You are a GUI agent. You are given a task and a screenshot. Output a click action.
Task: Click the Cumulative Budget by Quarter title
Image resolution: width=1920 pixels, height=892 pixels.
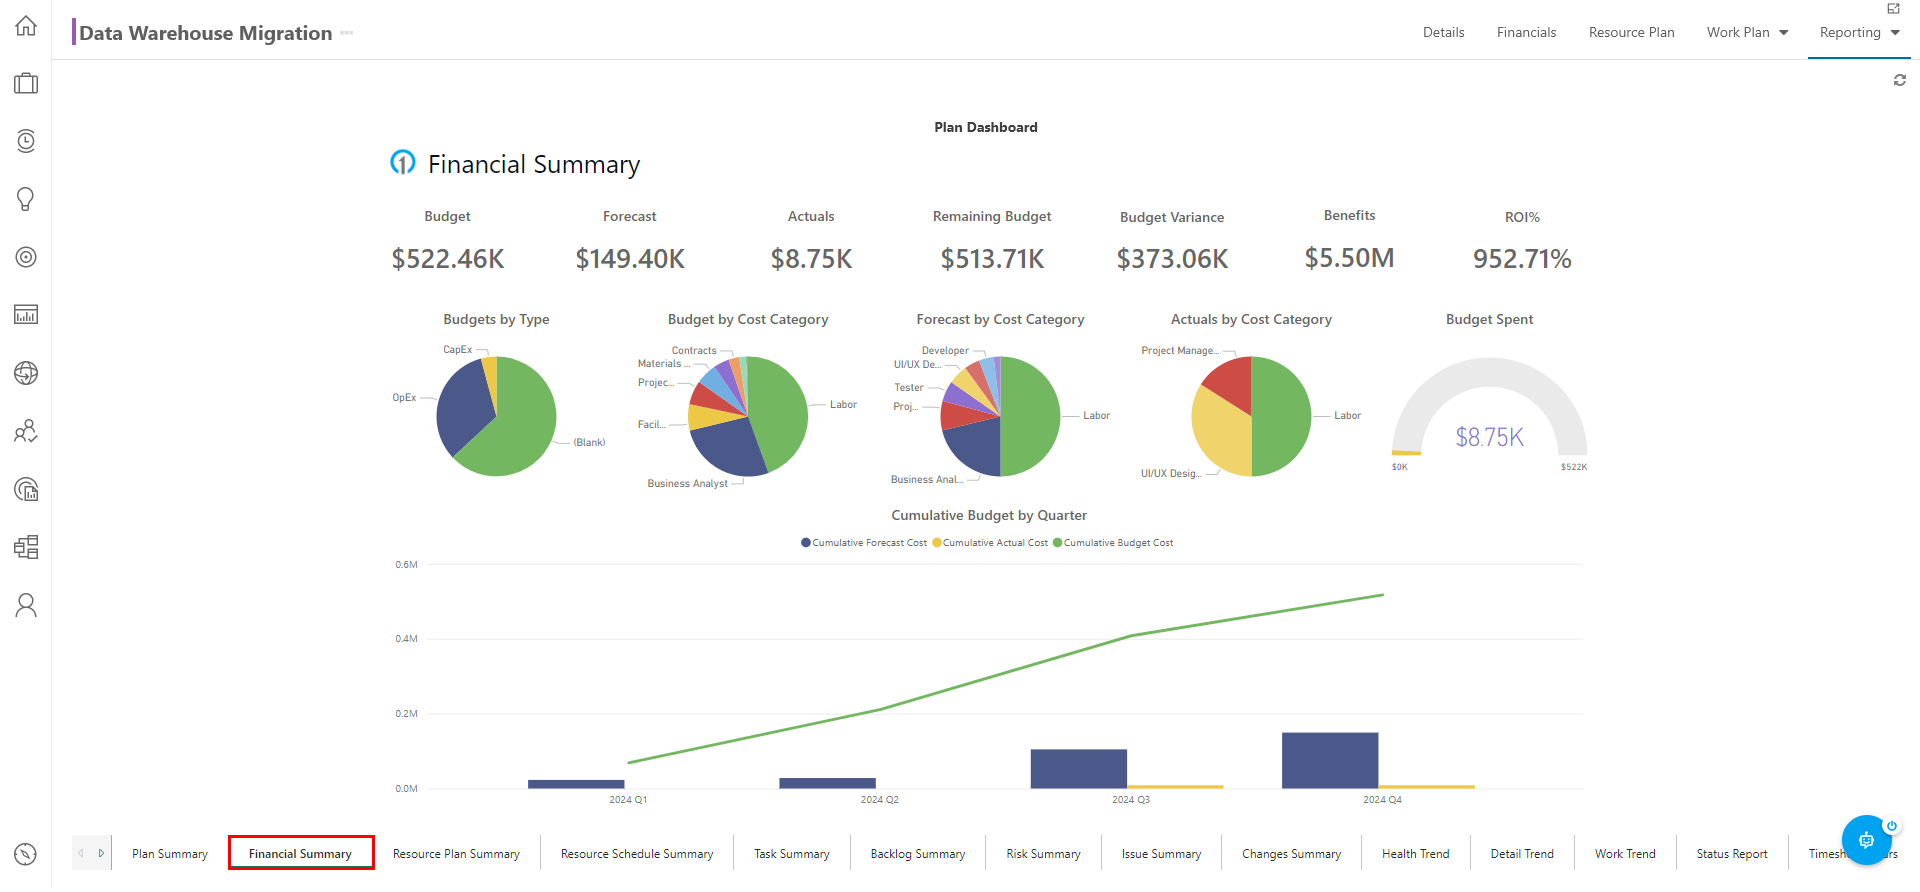989,515
